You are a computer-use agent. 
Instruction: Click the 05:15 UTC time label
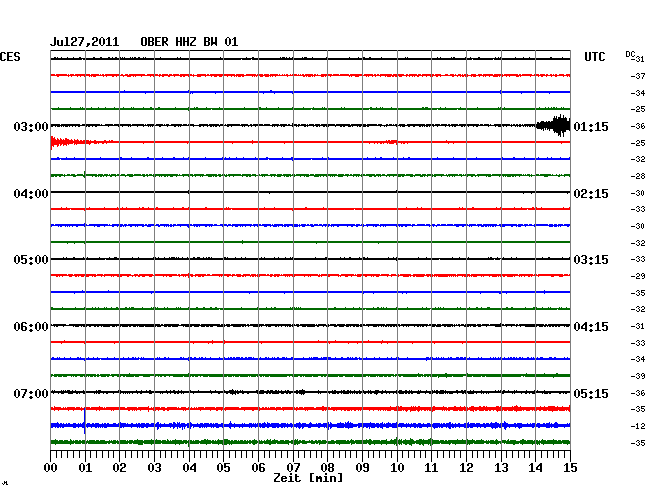pos(591,393)
